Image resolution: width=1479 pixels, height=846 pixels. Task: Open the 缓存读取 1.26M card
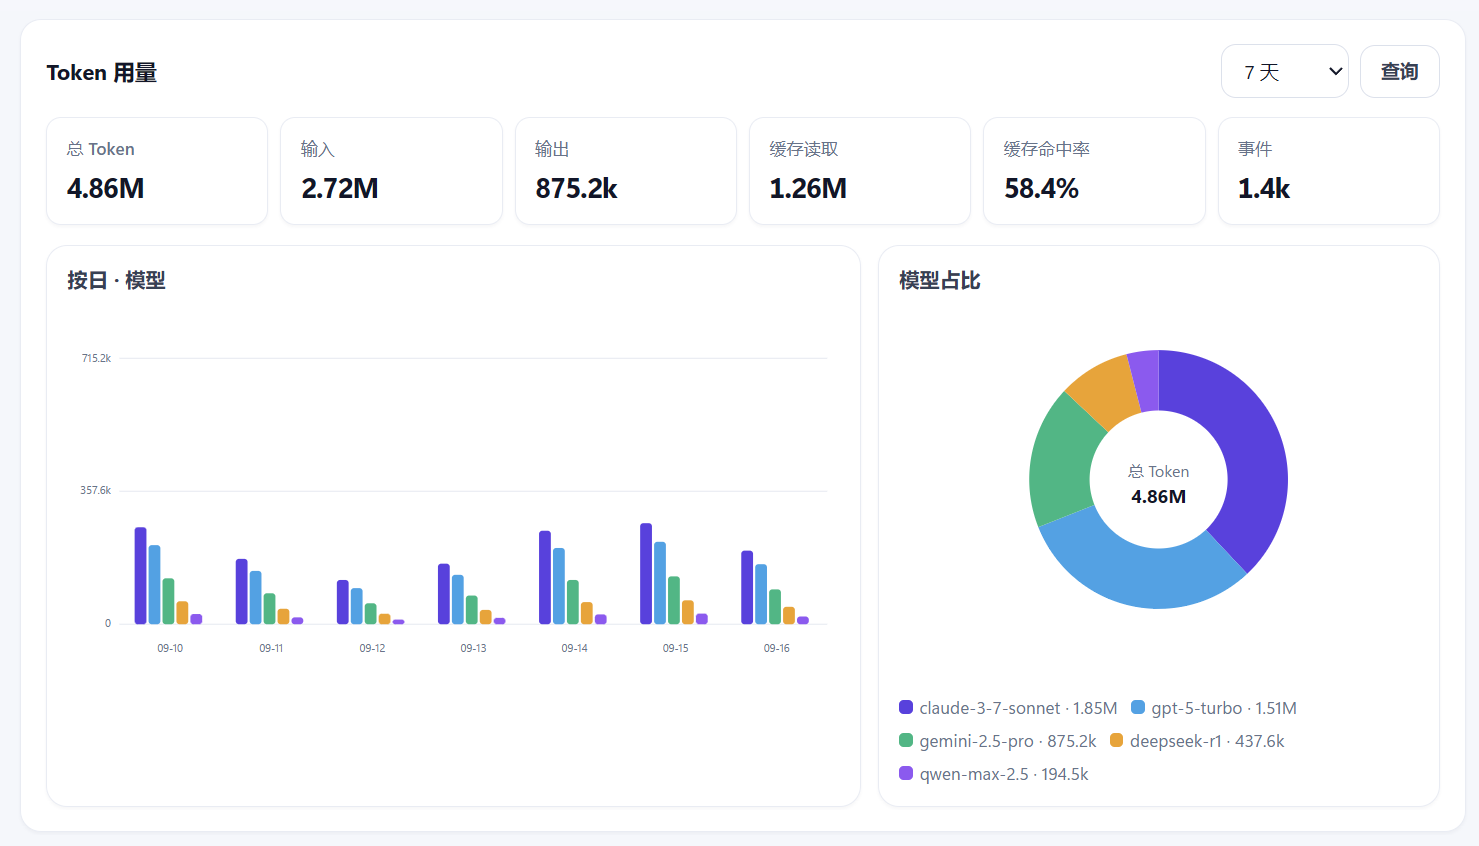[860, 171]
